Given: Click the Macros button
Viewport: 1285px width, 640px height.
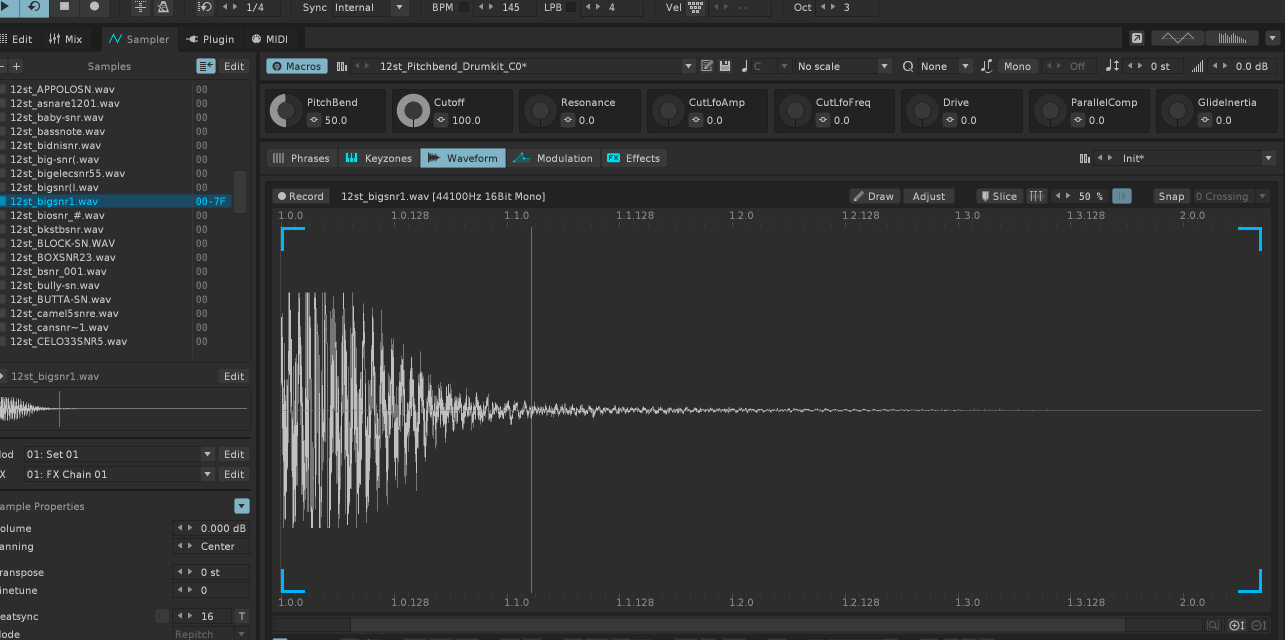Looking at the screenshot, I should [x=296, y=66].
